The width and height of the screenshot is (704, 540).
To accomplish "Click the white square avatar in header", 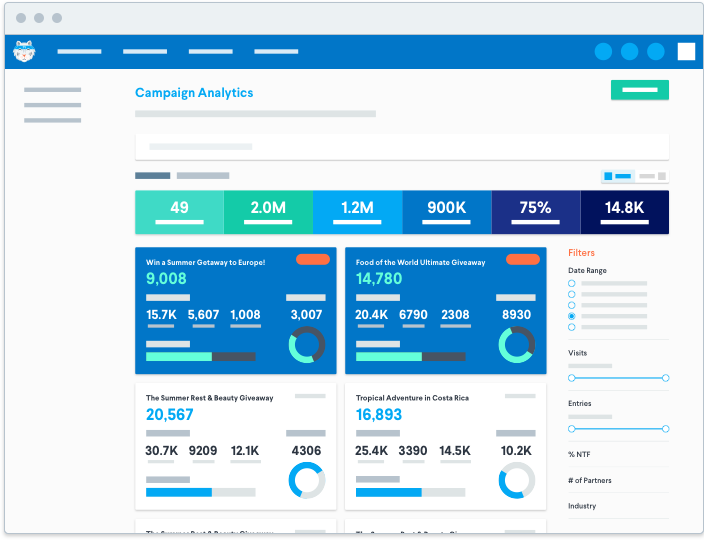I will pos(686,51).
